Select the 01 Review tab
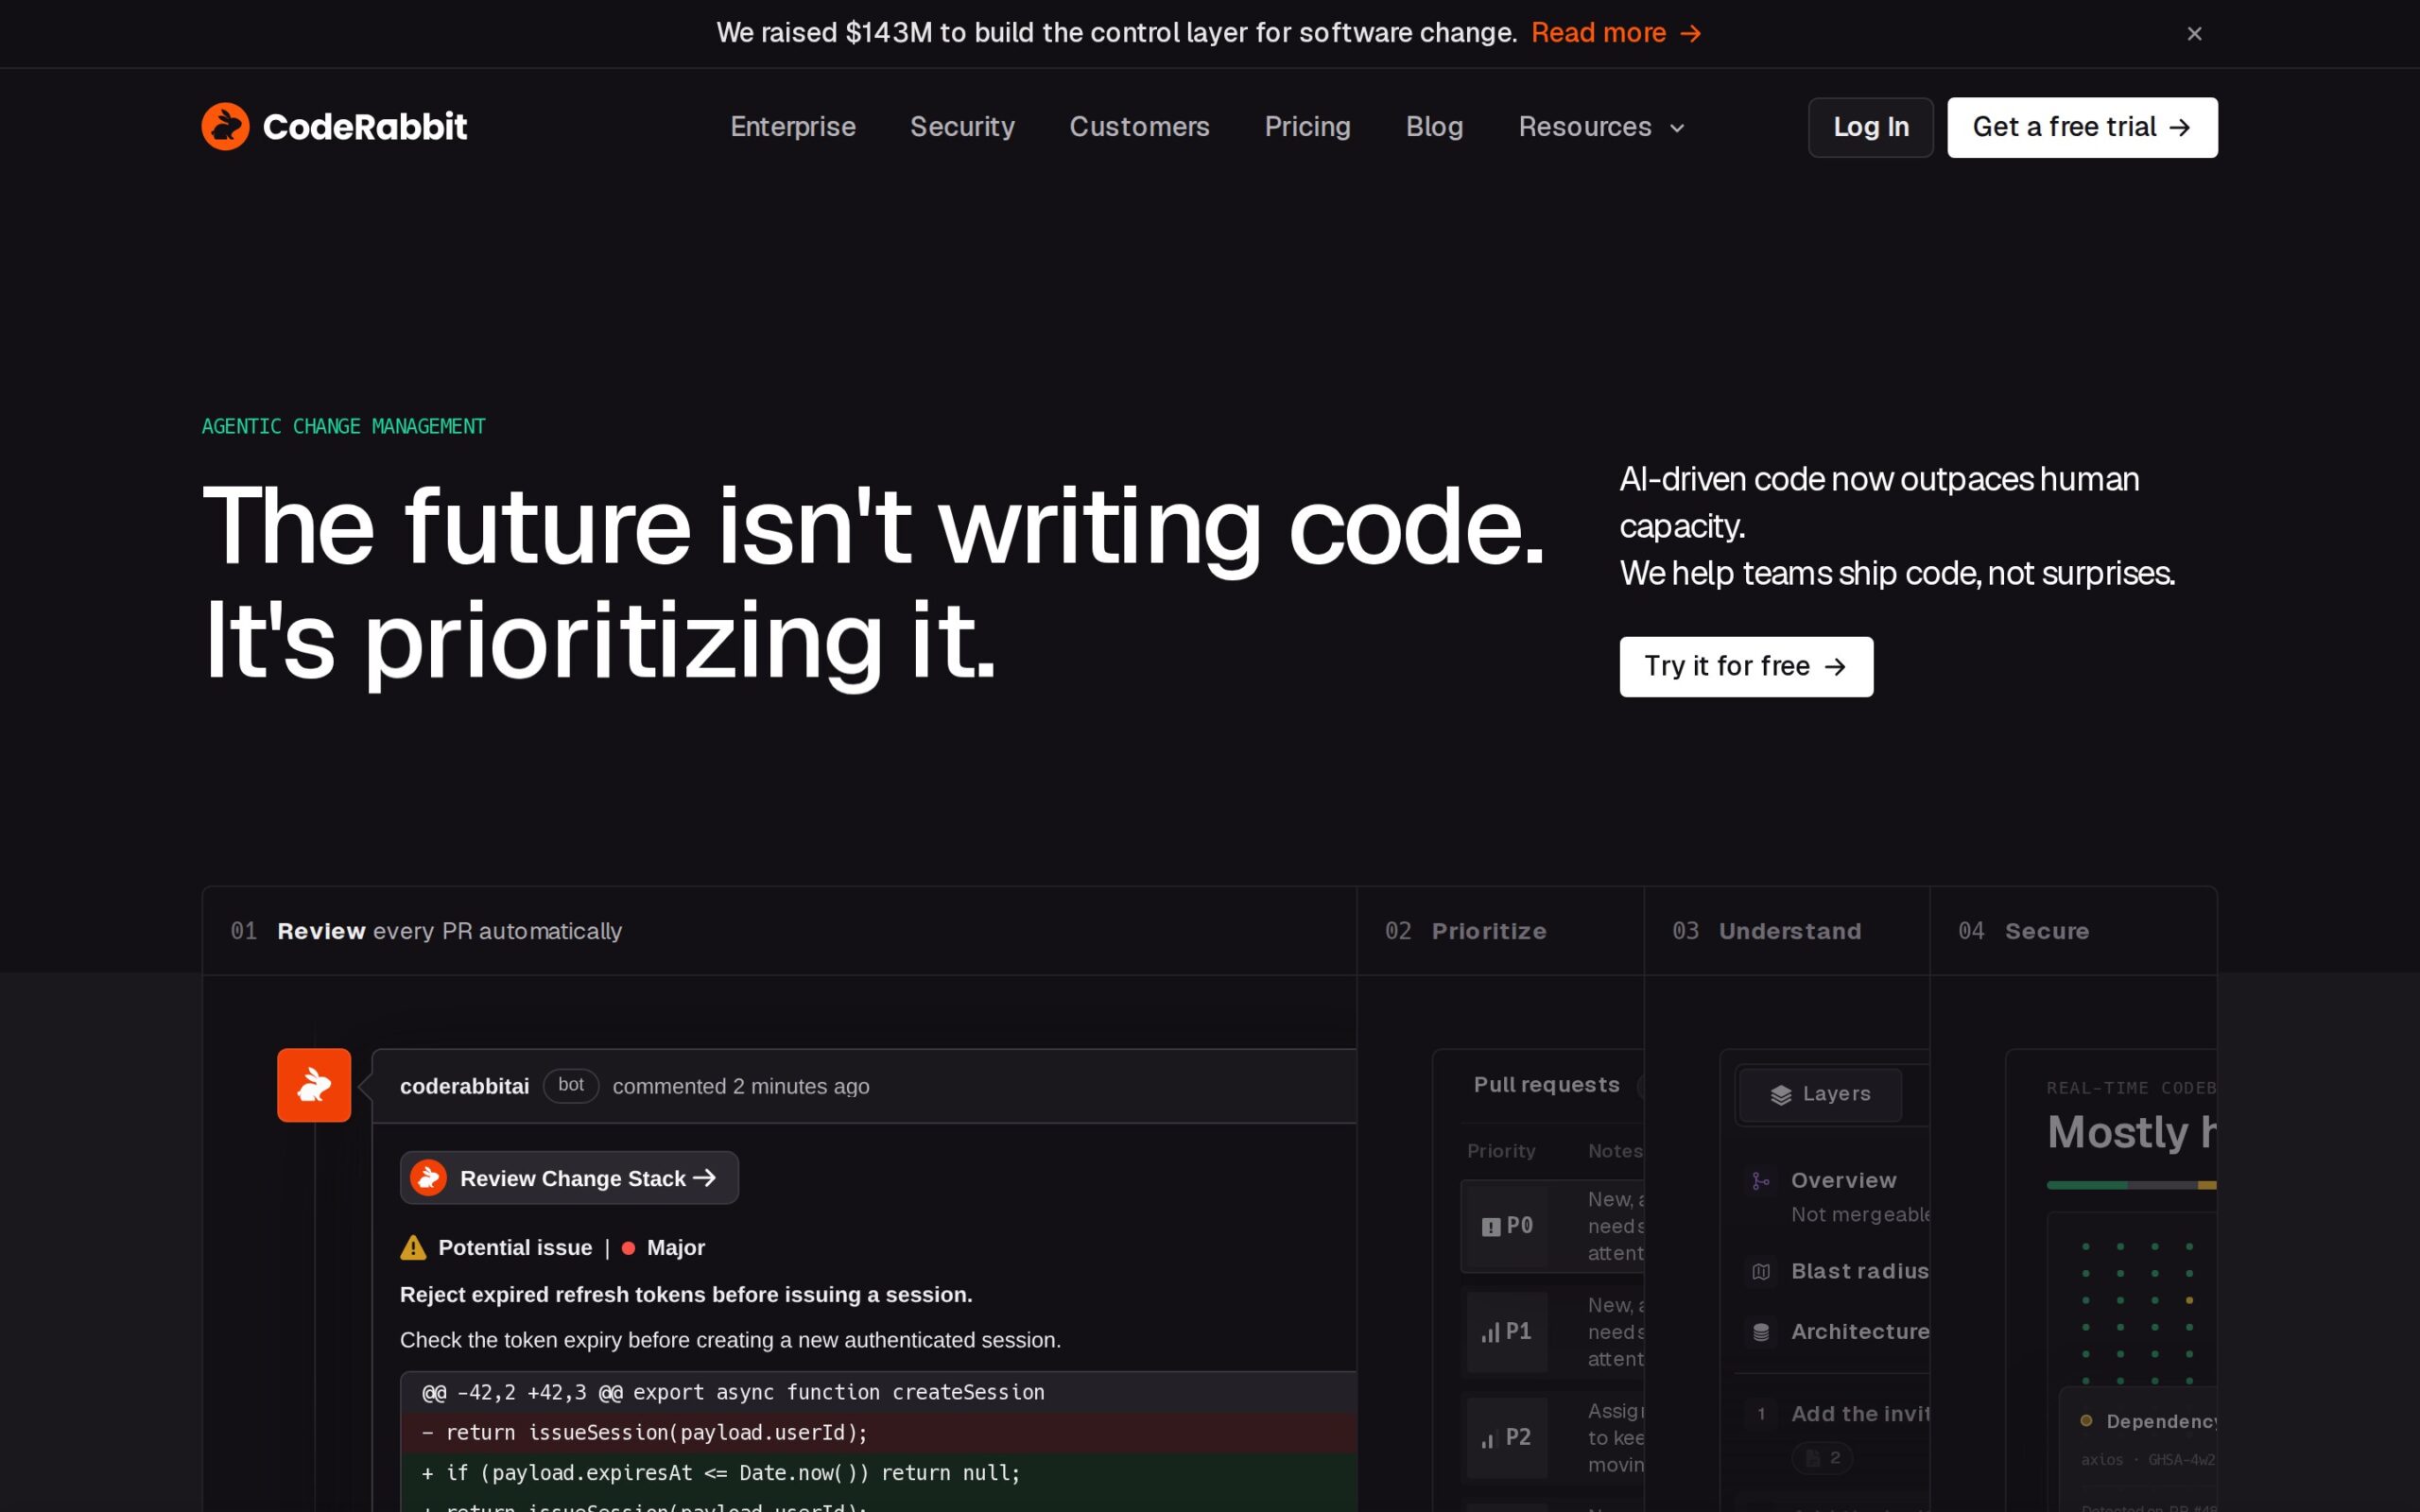Image resolution: width=2420 pixels, height=1512 pixels. (x=779, y=931)
